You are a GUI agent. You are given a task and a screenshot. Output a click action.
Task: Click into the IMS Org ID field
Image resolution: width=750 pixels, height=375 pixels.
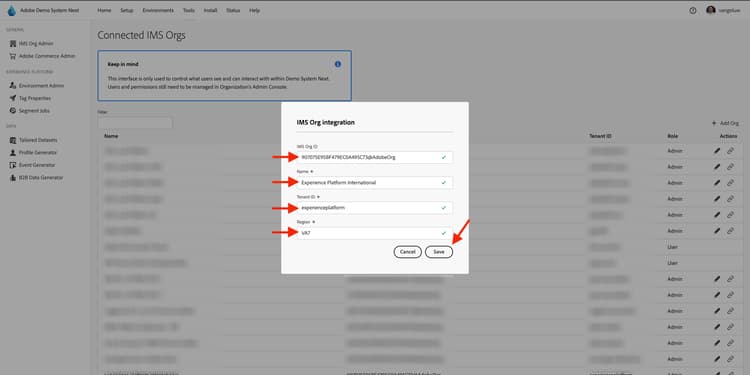pyautogui.click(x=375, y=157)
